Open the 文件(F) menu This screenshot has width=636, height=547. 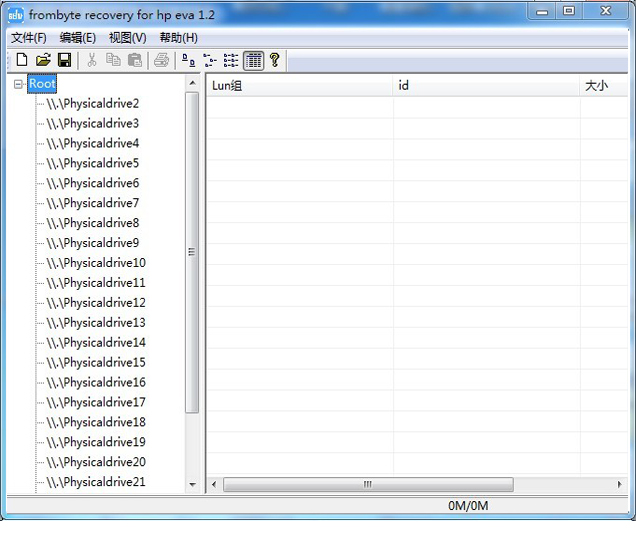[28, 38]
